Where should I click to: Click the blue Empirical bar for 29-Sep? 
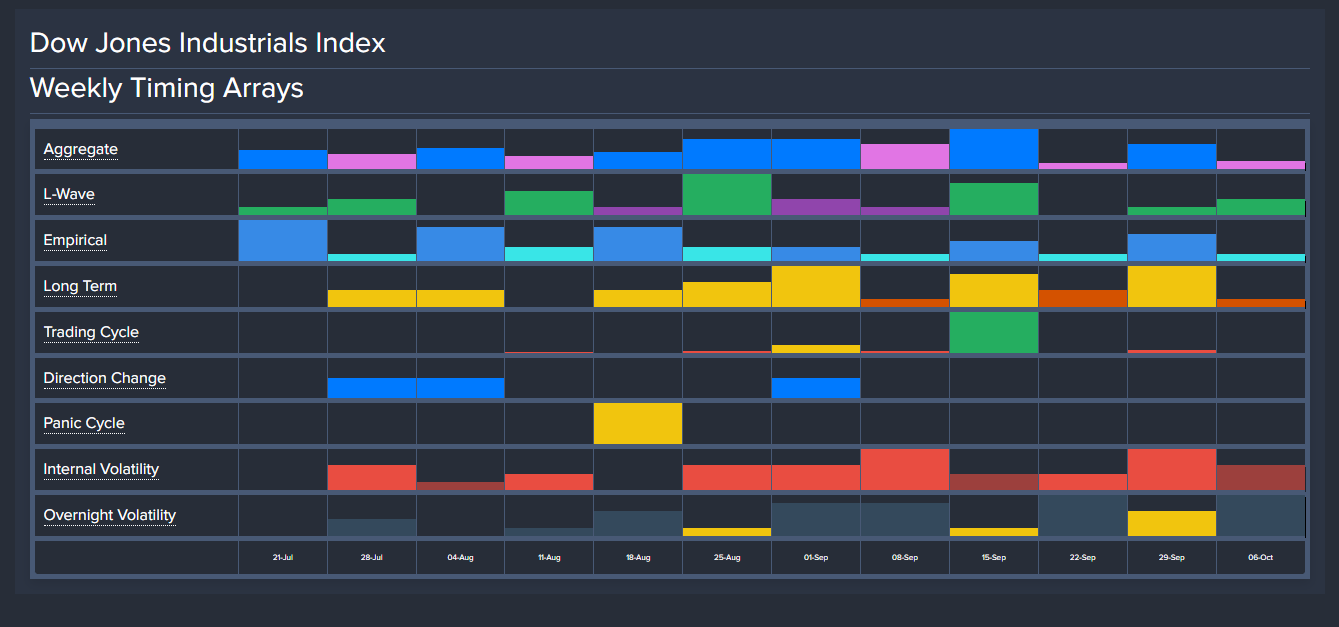pos(1172,248)
